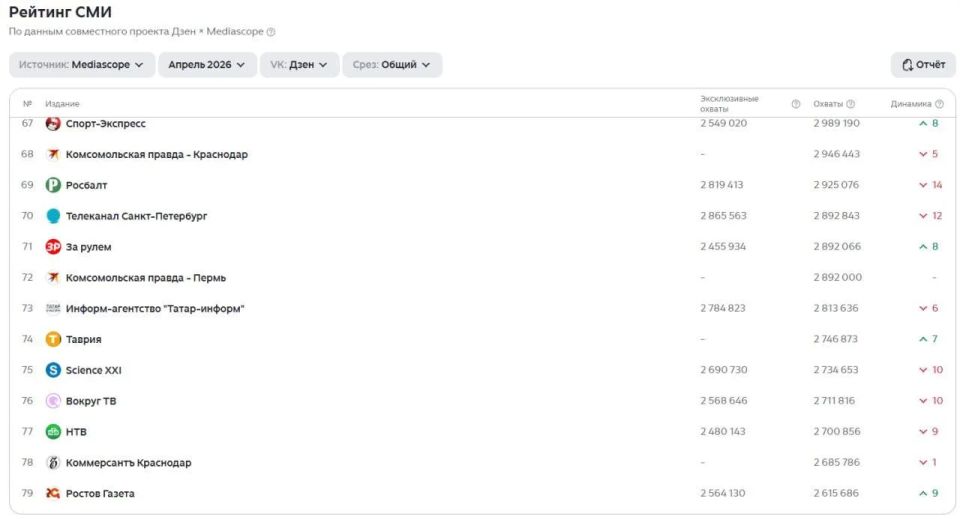The height and width of the screenshot is (519, 960).
Task: Click the help icon next to Mediascope subtitle
Action: click(x=271, y=32)
